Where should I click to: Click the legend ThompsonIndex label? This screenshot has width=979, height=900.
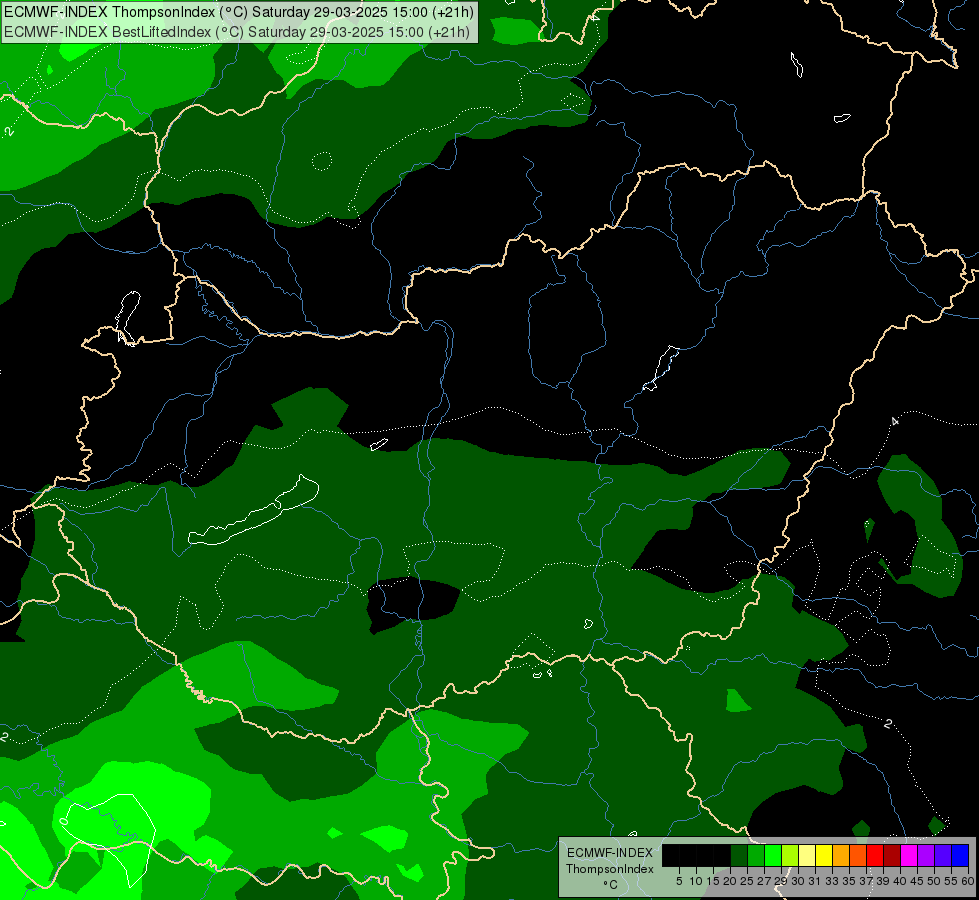pos(610,869)
